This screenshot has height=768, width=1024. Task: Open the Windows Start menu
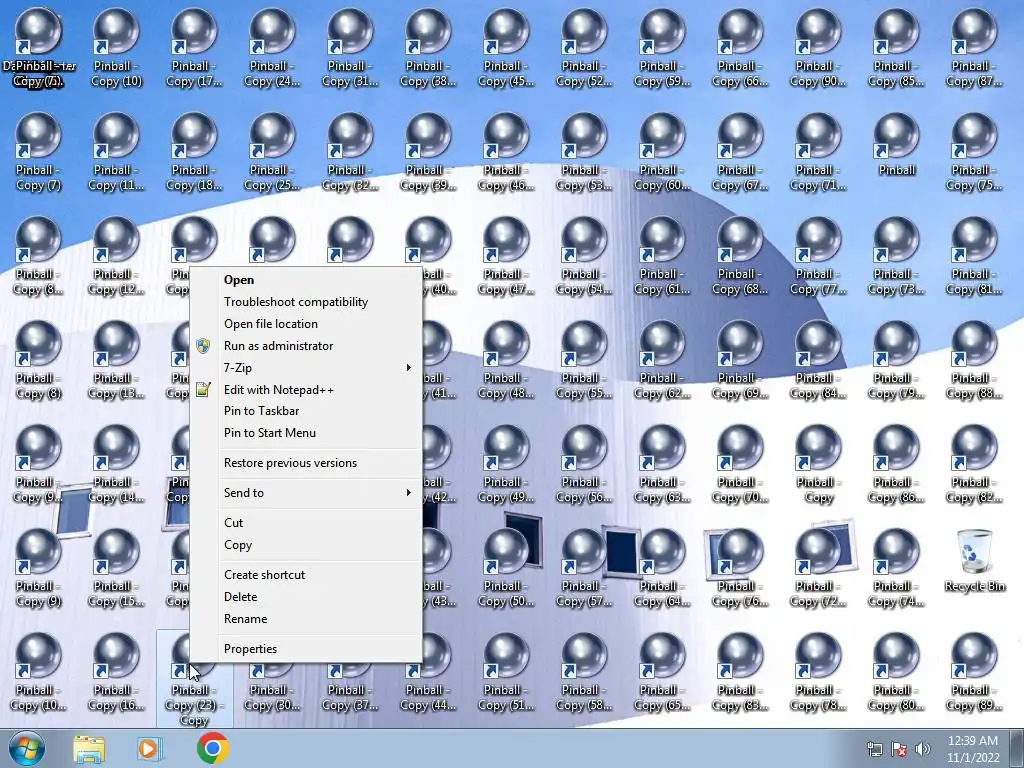tap(27, 748)
